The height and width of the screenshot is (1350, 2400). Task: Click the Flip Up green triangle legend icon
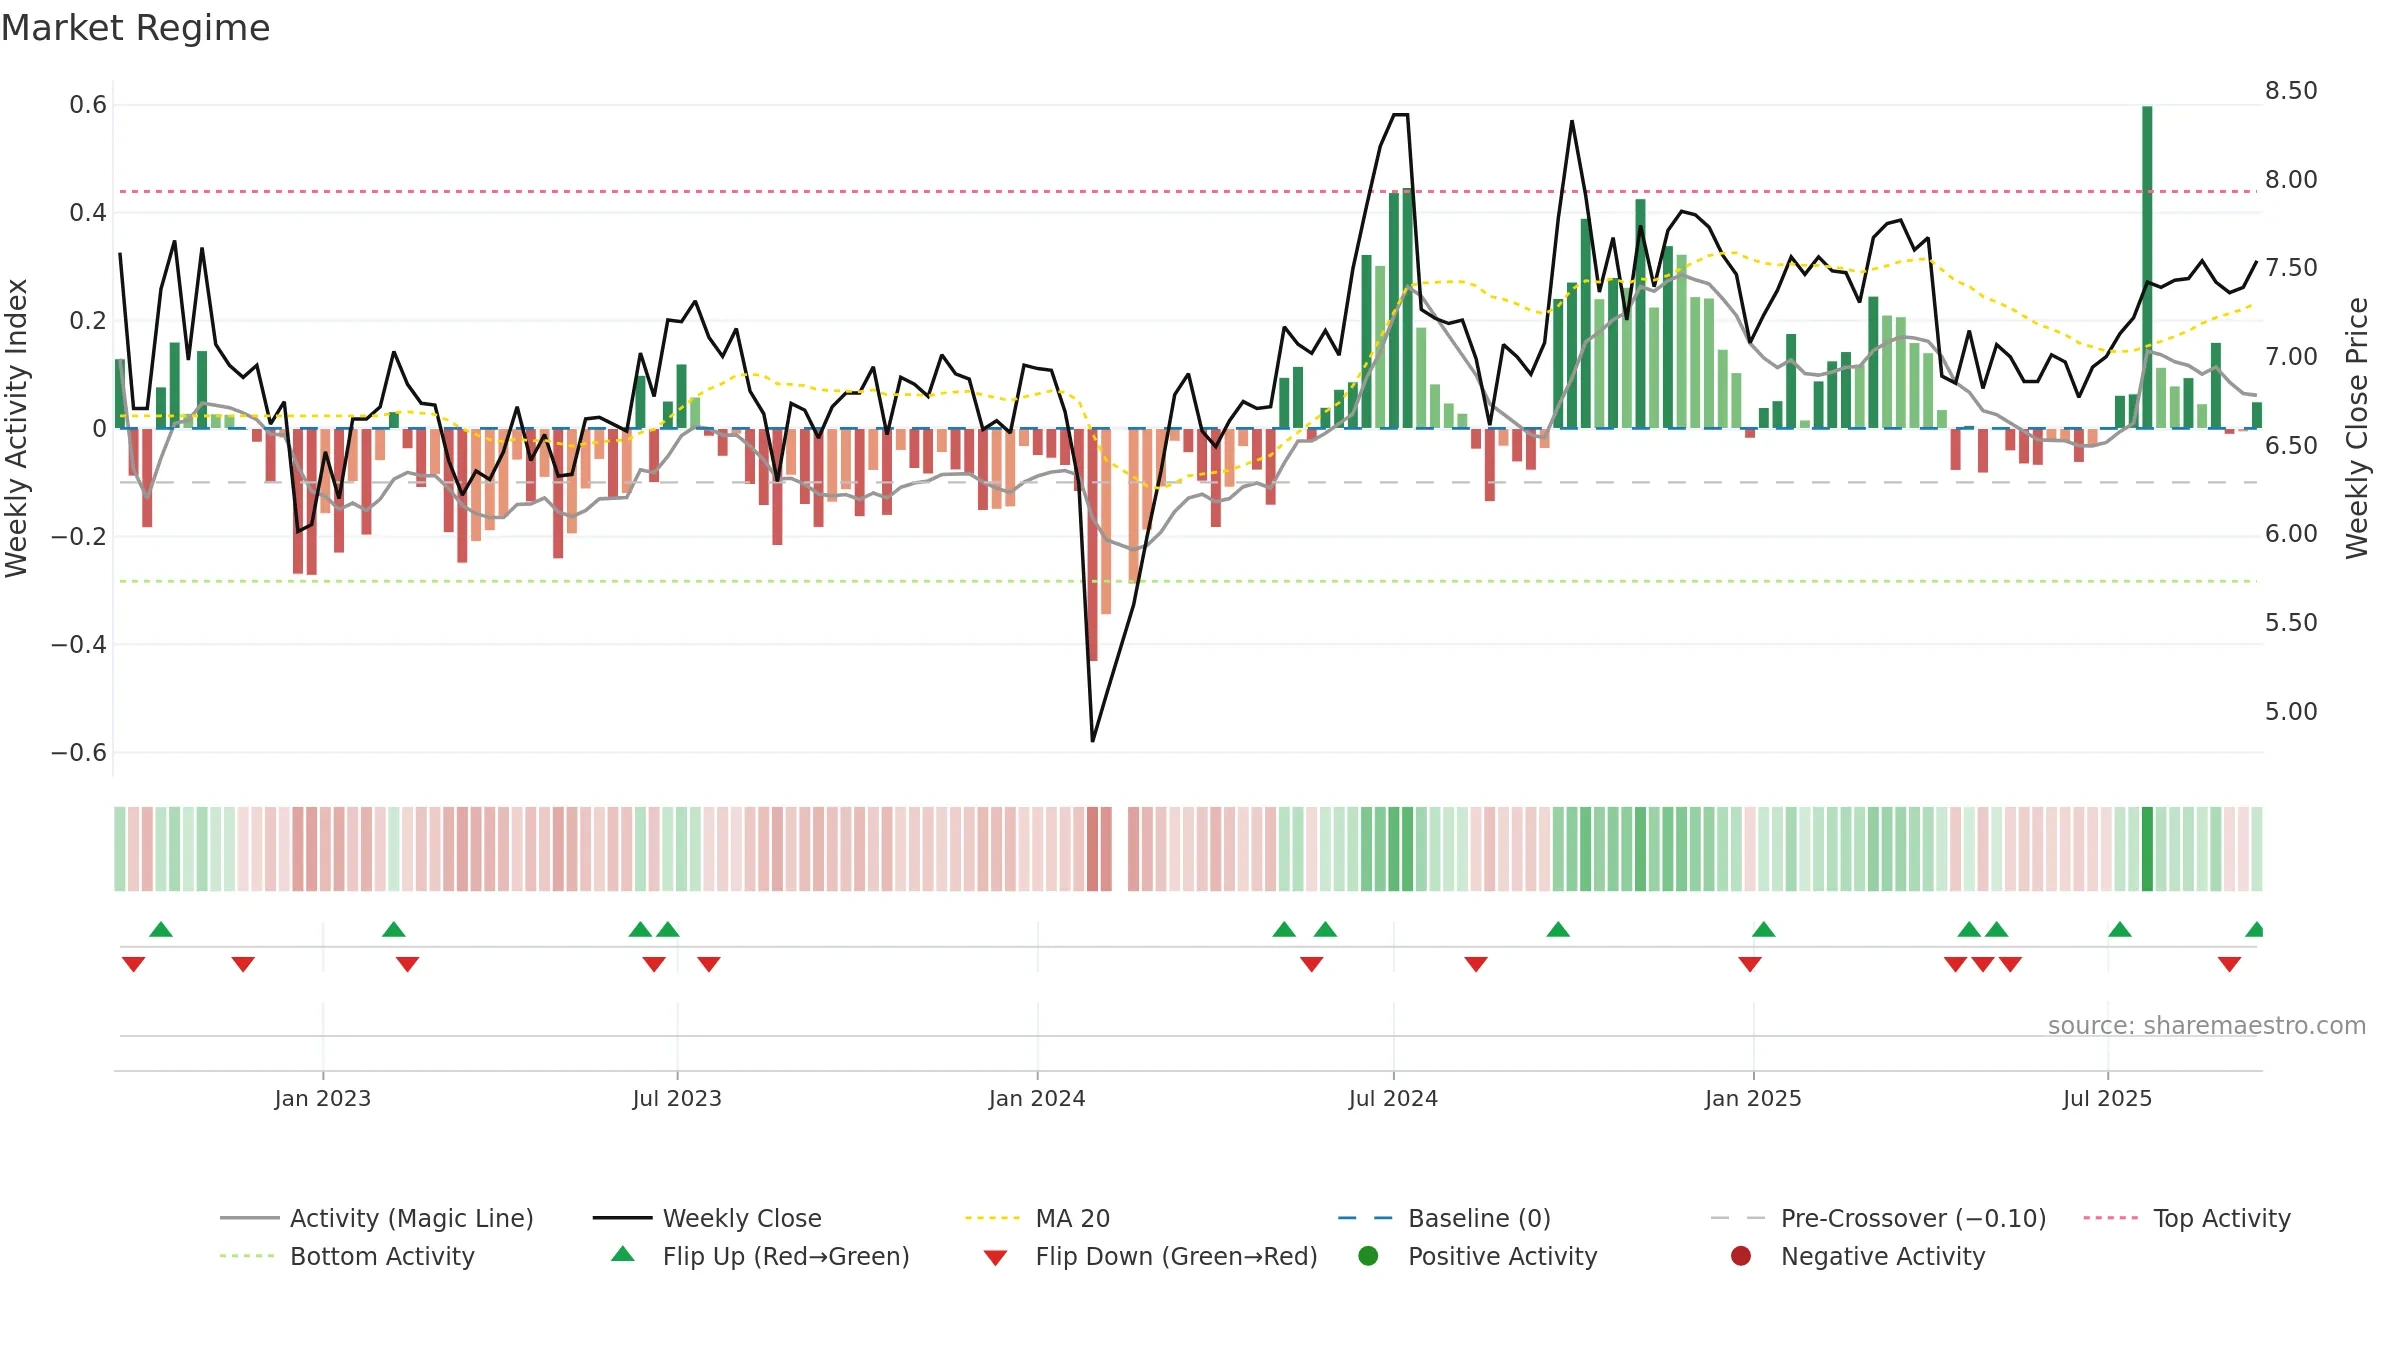click(623, 1254)
